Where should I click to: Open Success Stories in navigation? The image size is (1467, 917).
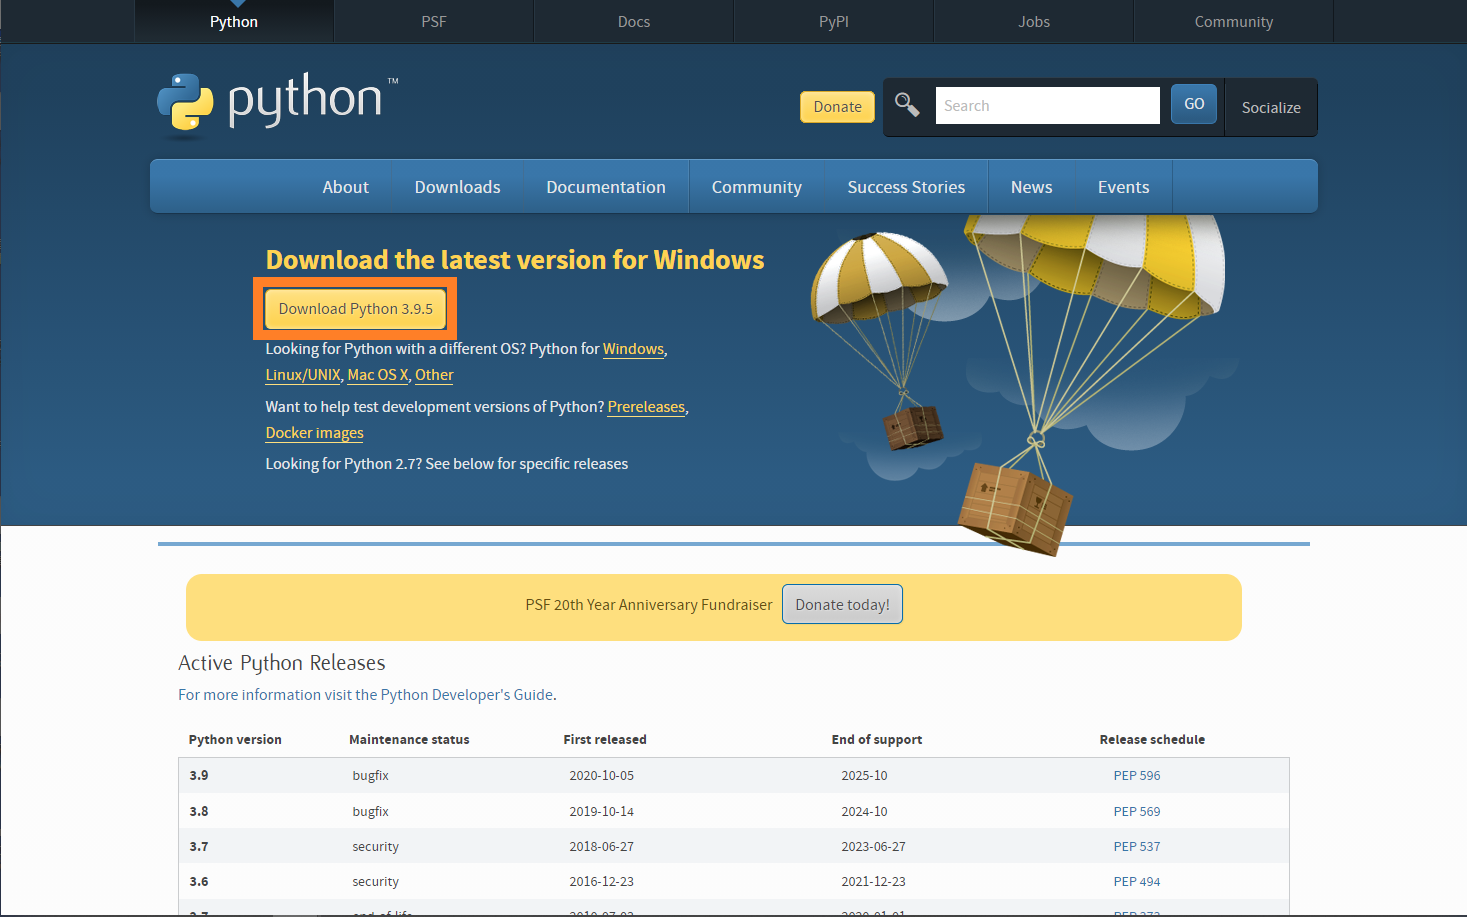(906, 187)
